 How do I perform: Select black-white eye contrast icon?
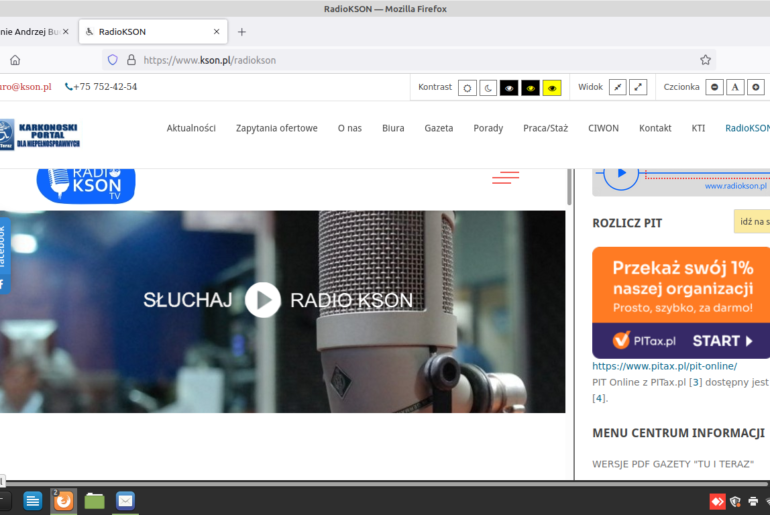click(509, 88)
